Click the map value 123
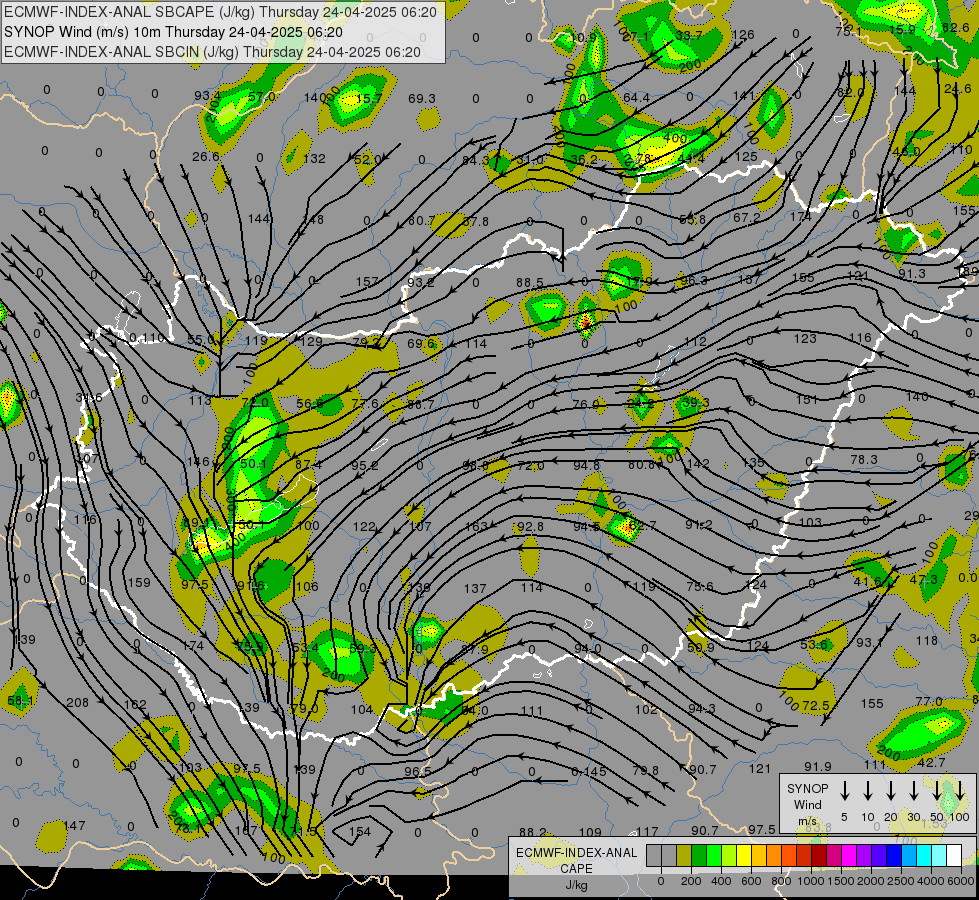 [805, 339]
